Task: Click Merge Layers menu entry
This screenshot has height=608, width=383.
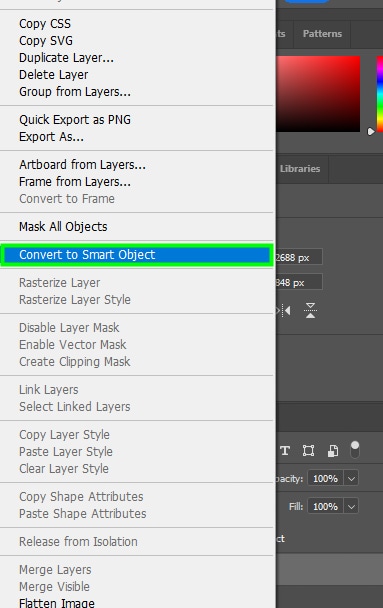Action: 55,570
